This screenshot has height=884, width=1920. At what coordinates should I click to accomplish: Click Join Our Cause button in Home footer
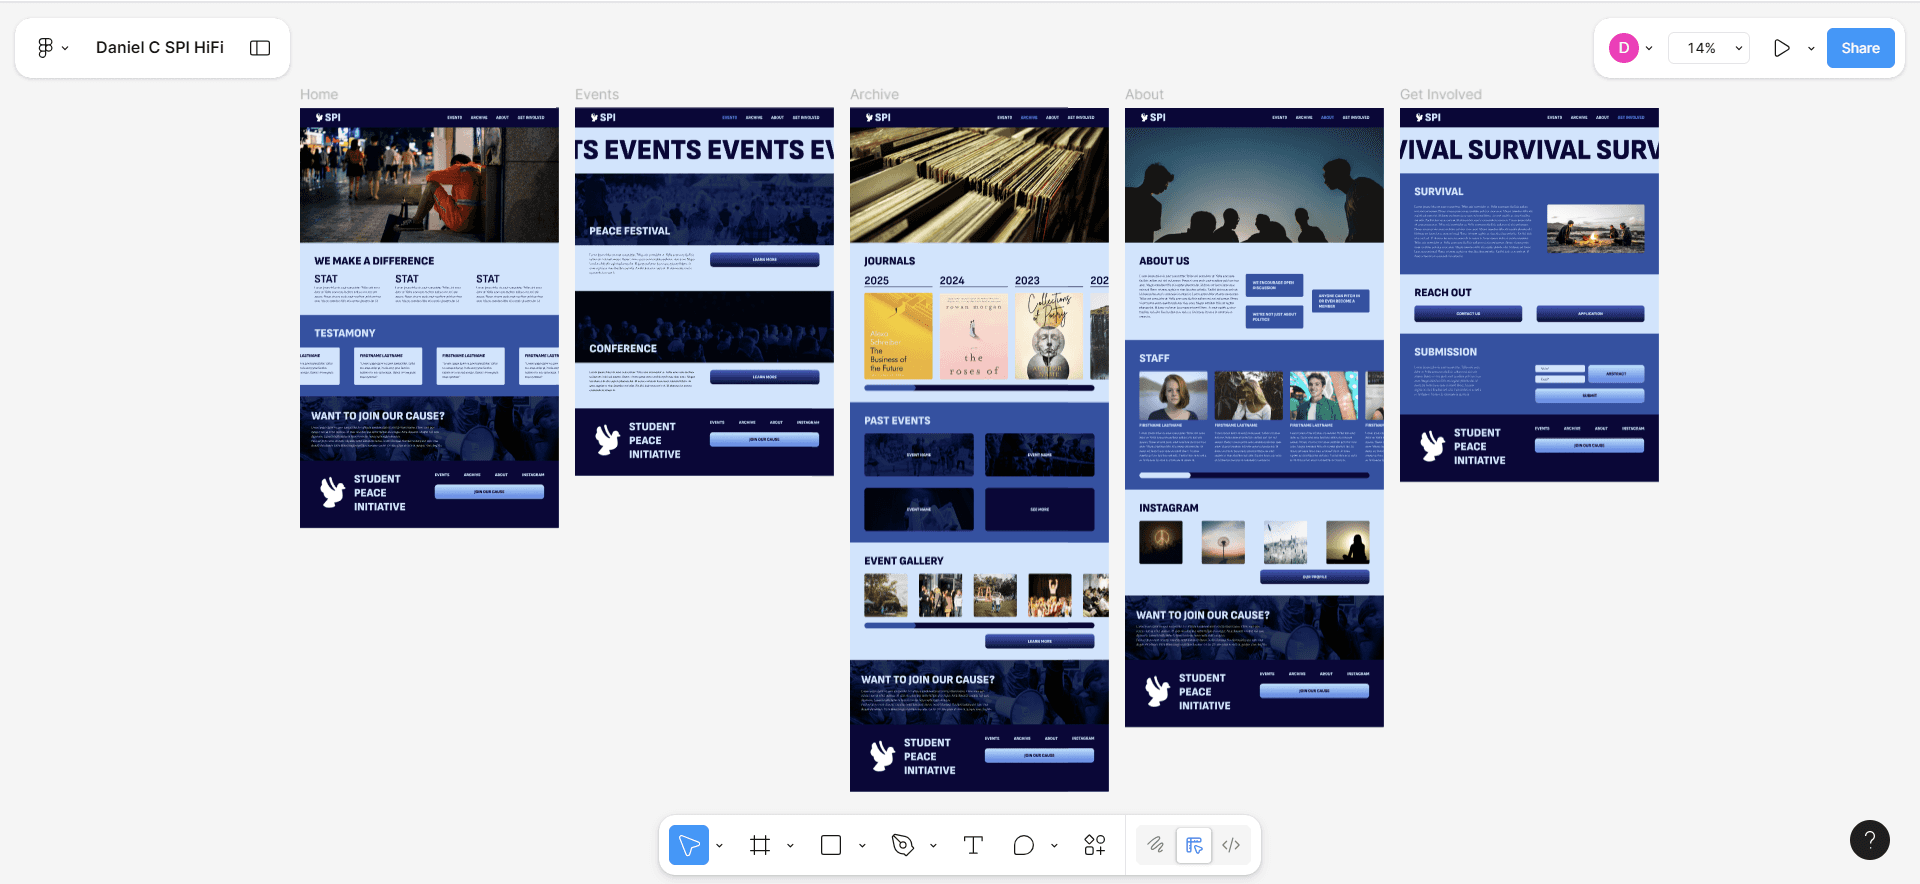[489, 492]
